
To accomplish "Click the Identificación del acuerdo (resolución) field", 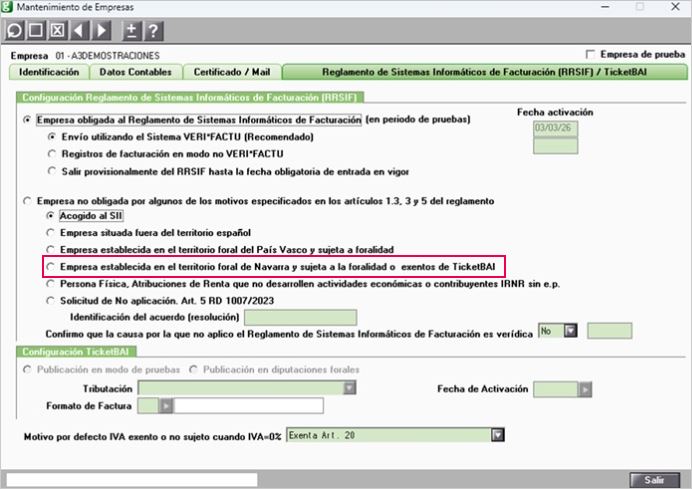I will (x=301, y=317).
